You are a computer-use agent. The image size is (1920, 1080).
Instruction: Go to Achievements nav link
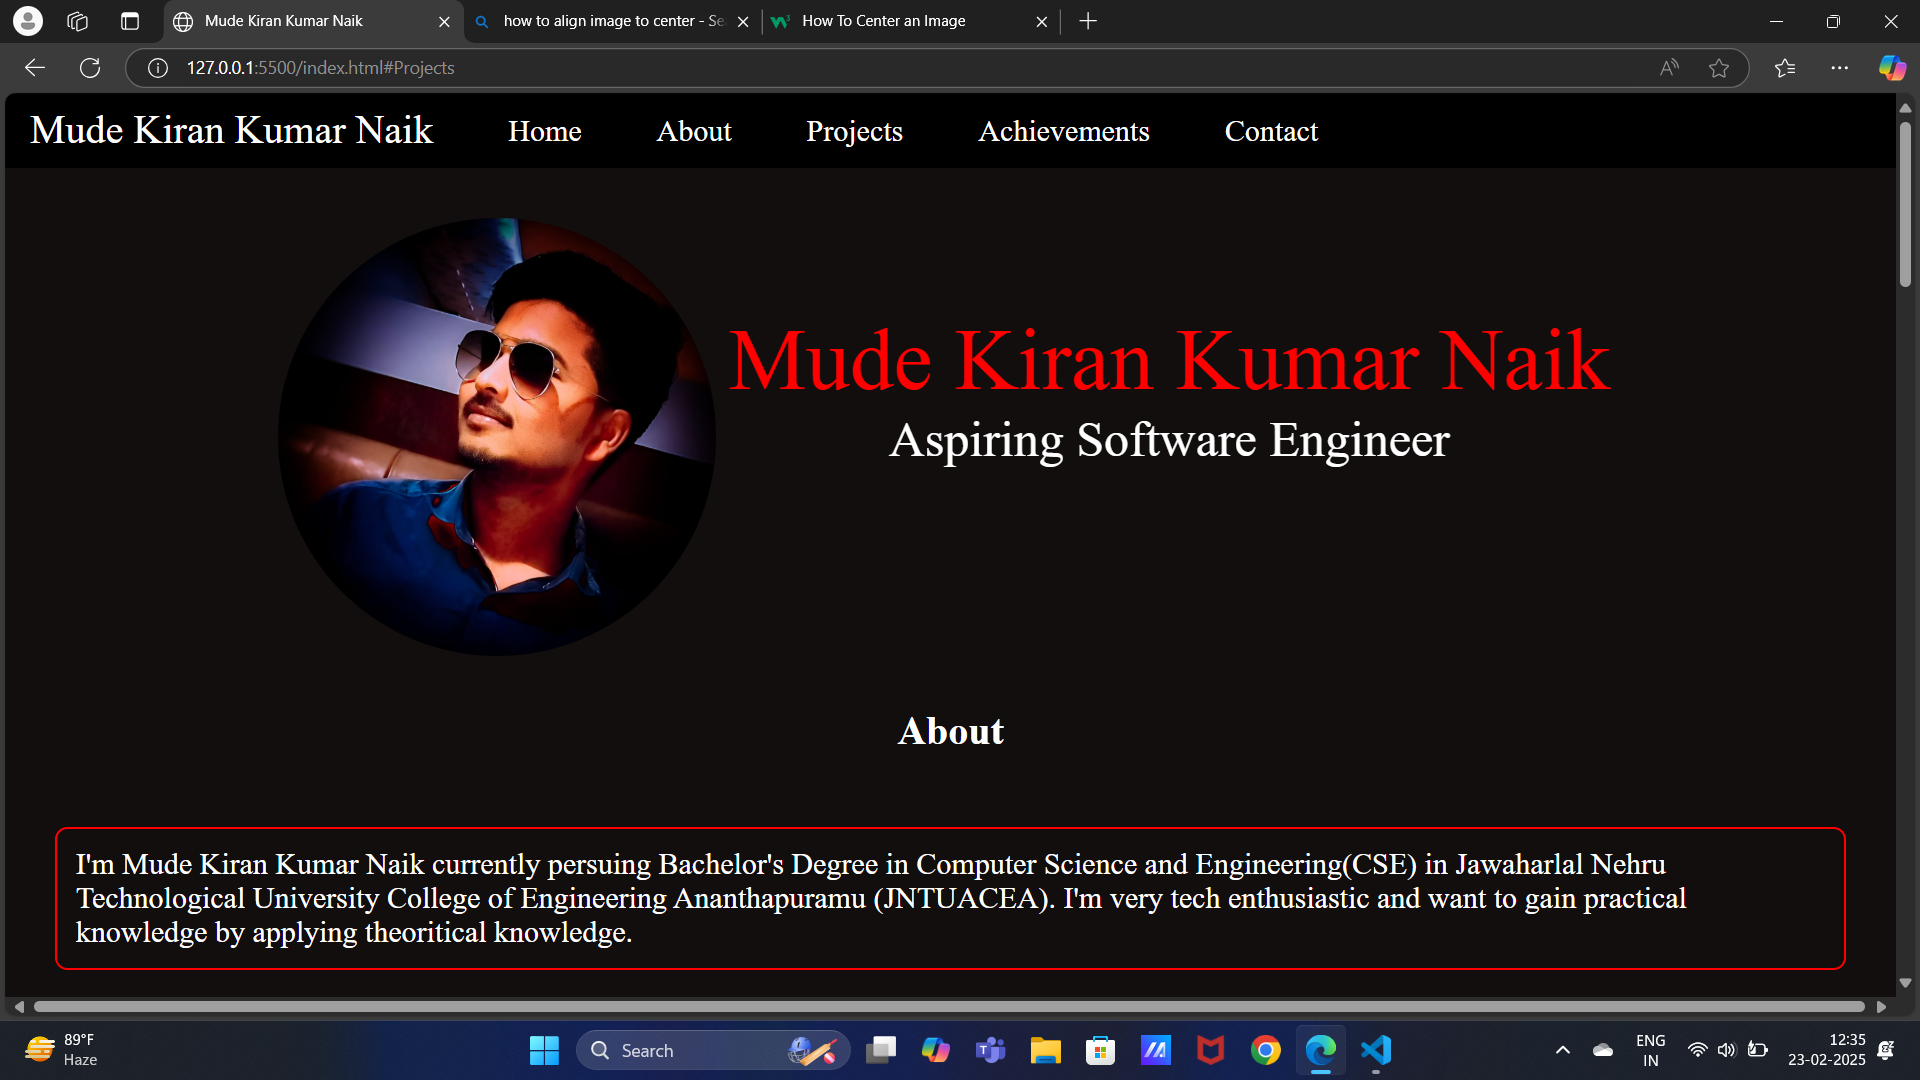point(1064,131)
